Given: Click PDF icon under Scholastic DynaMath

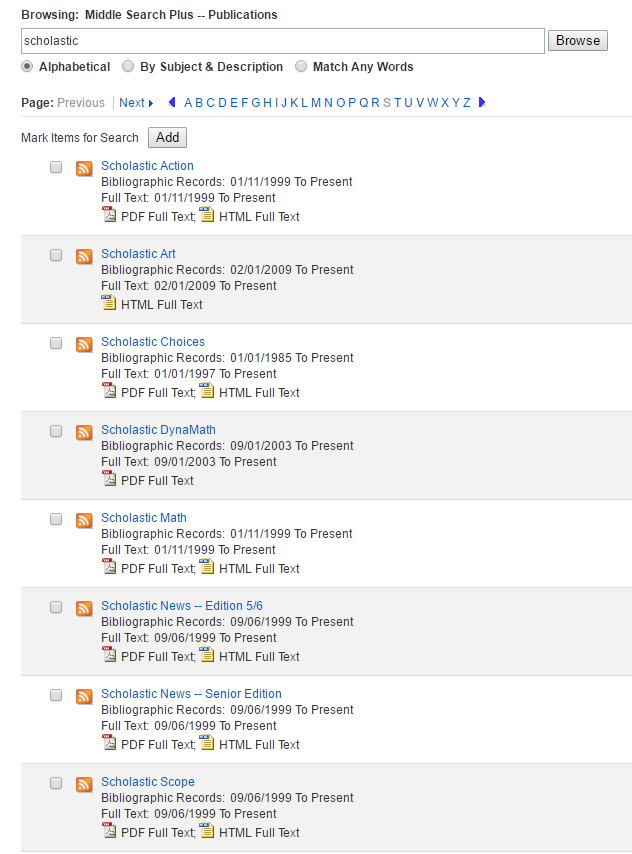Looking at the screenshot, I should [109, 478].
